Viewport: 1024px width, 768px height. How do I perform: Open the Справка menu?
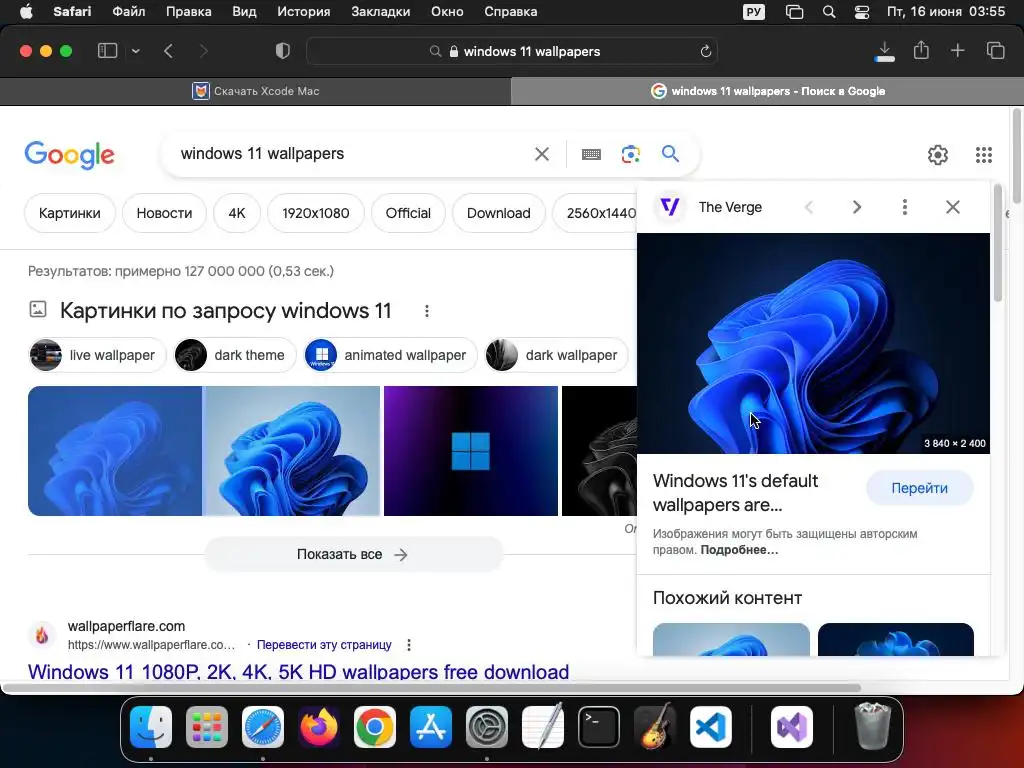[511, 12]
